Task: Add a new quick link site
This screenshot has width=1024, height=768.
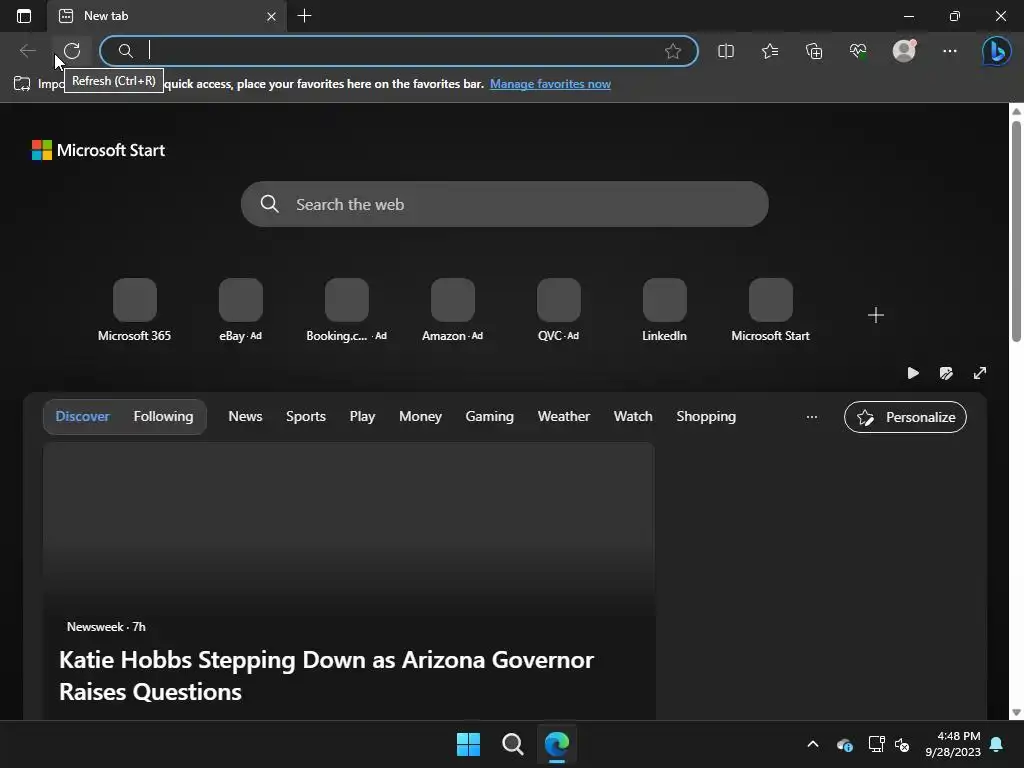Action: click(x=876, y=315)
